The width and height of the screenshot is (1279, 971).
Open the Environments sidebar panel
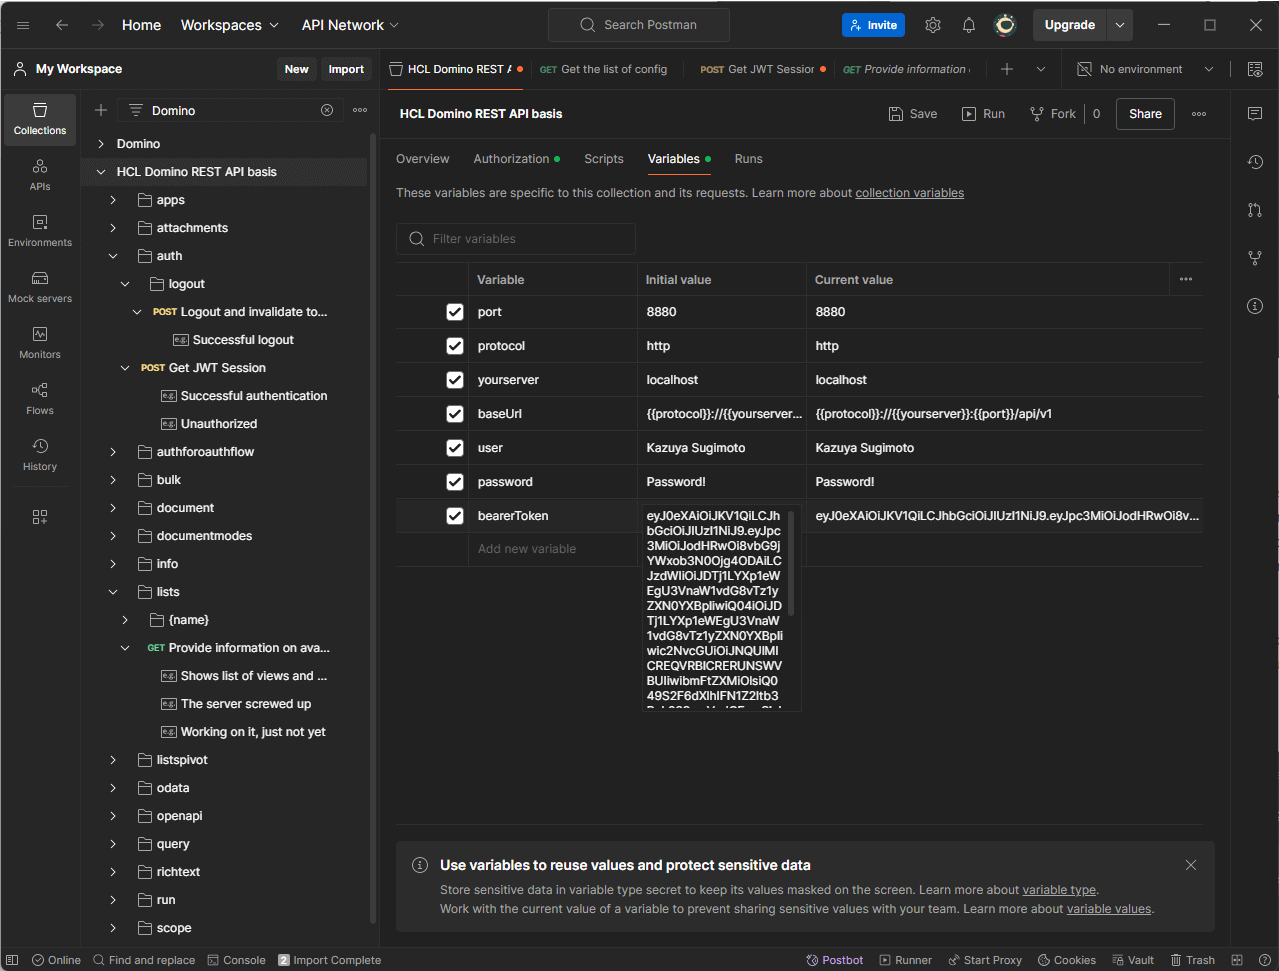[40, 230]
